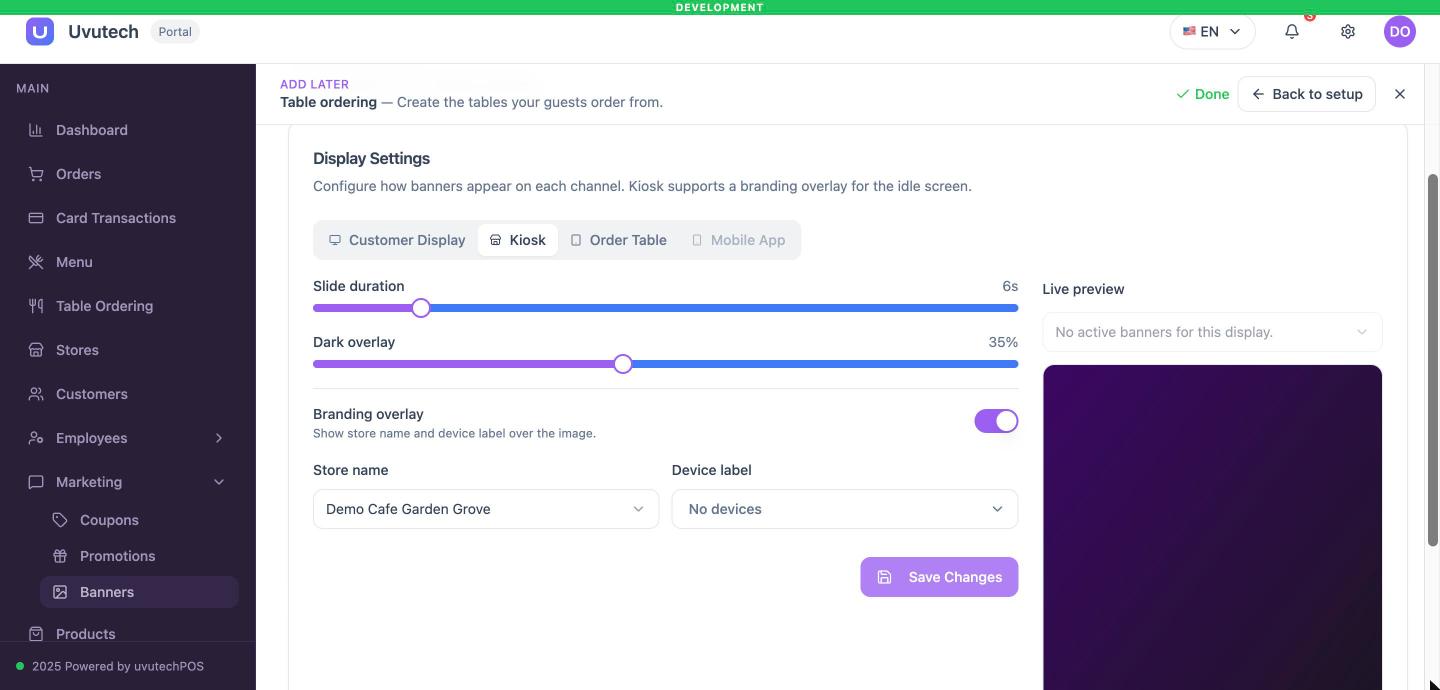Select the Mobile App tab
Viewport: 1440px width, 690px height.
tap(739, 240)
